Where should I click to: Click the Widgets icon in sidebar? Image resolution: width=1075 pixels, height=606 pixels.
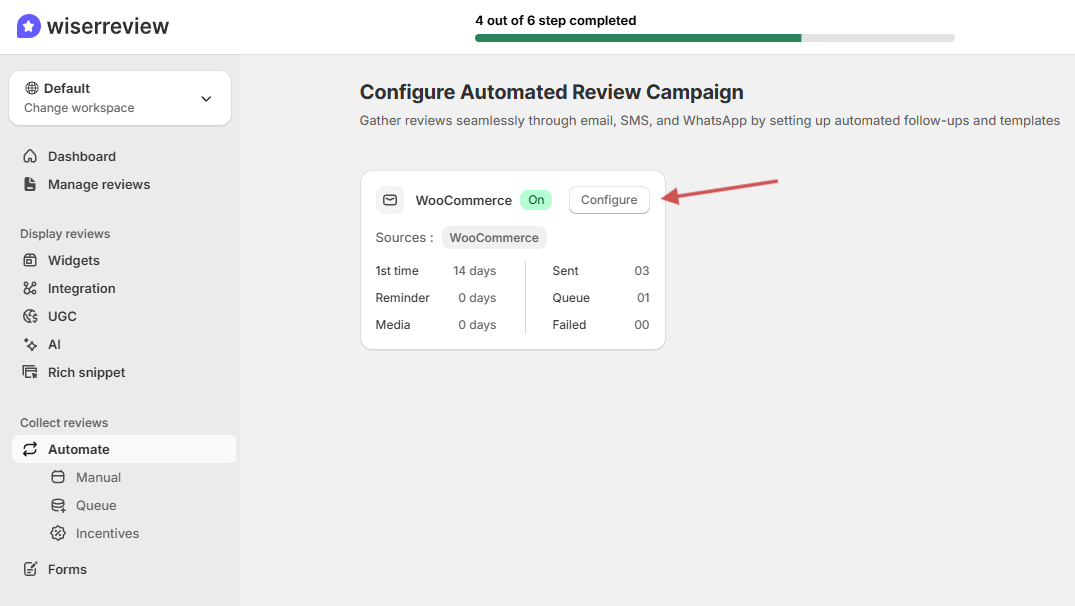(x=30, y=260)
